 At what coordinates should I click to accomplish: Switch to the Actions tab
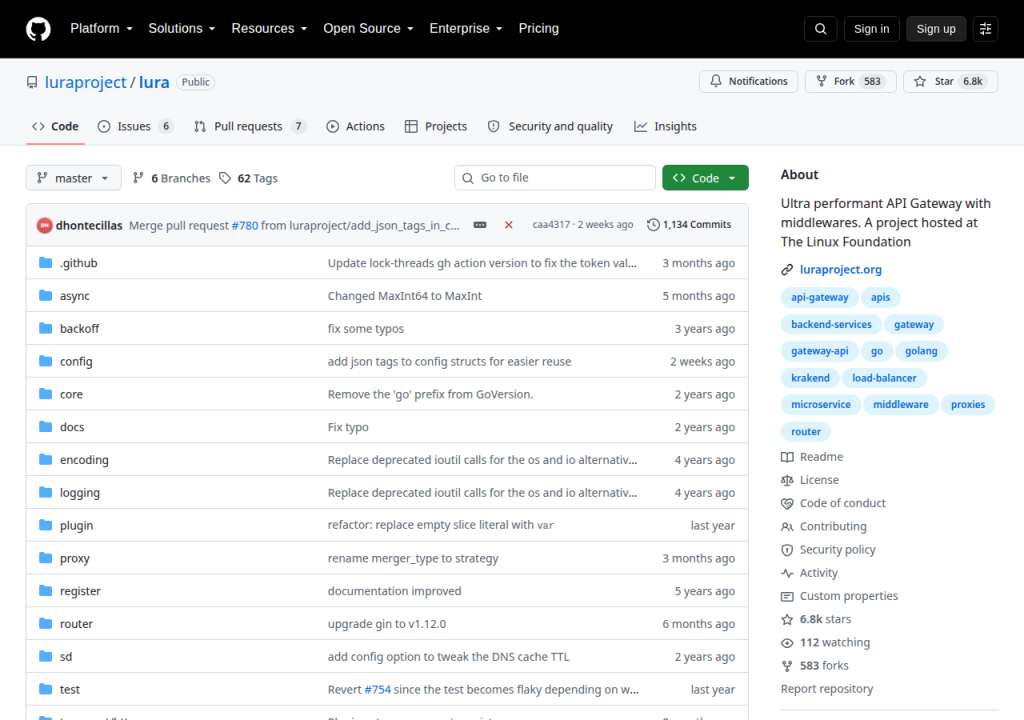point(355,127)
